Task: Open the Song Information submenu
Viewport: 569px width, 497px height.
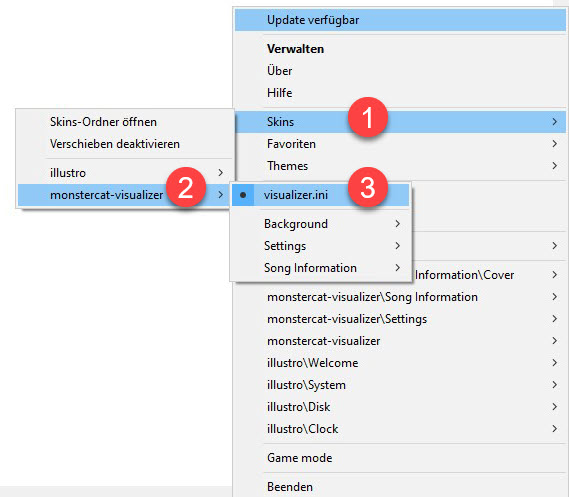Action: pos(320,268)
